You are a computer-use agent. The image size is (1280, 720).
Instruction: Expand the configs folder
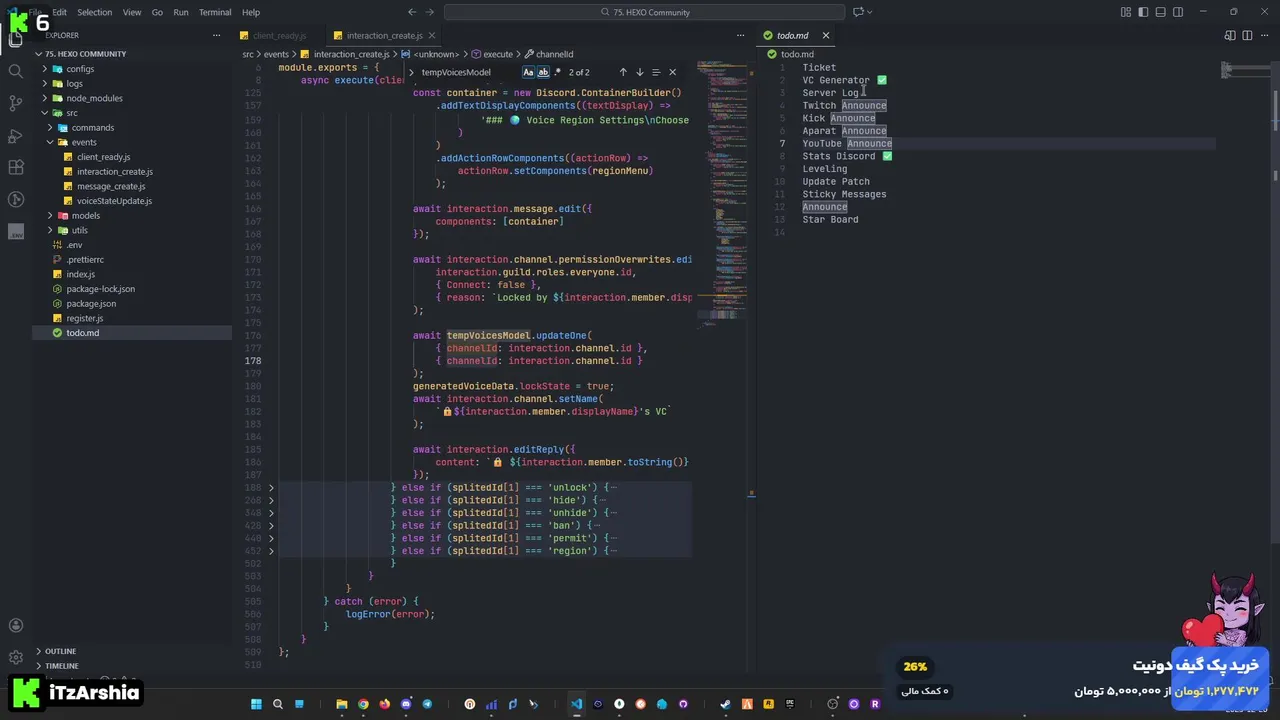pyautogui.click(x=80, y=69)
